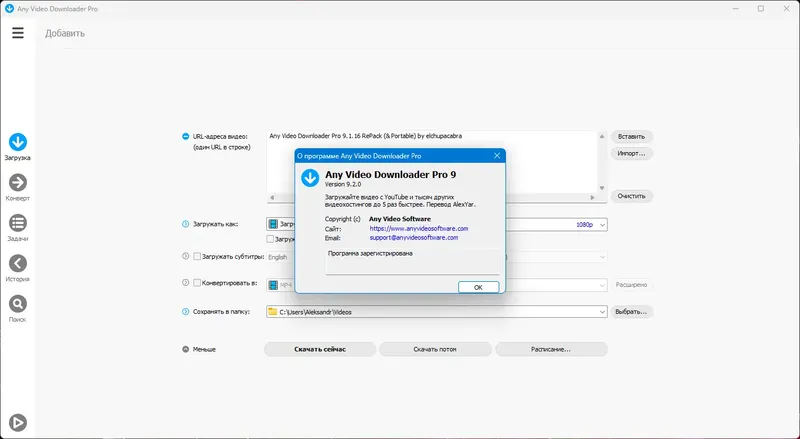The height and width of the screenshot is (439, 800).
Task: Click the Программа зарегистрирована text box
Action: 412,261
